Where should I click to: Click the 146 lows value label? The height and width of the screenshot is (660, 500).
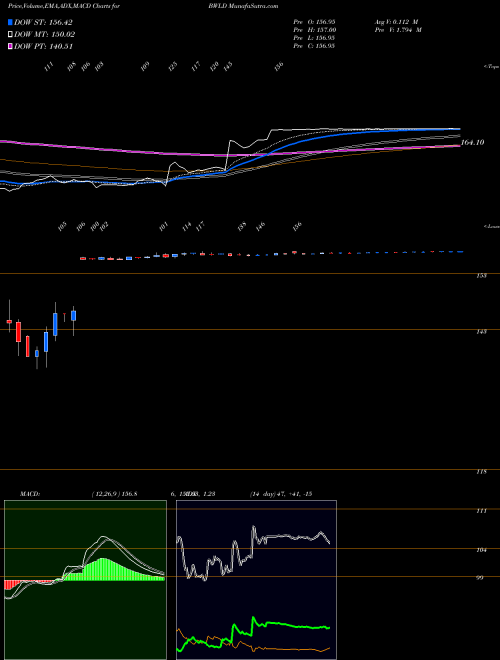point(261,226)
